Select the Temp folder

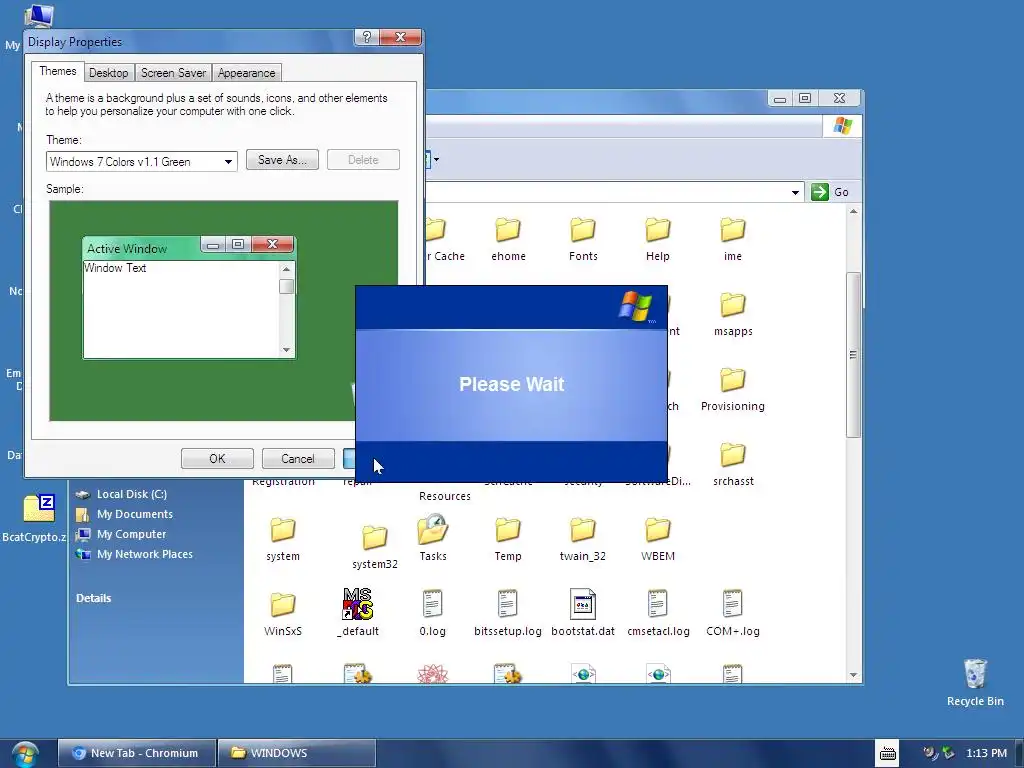pyautogui.click(x=507, y=539)
